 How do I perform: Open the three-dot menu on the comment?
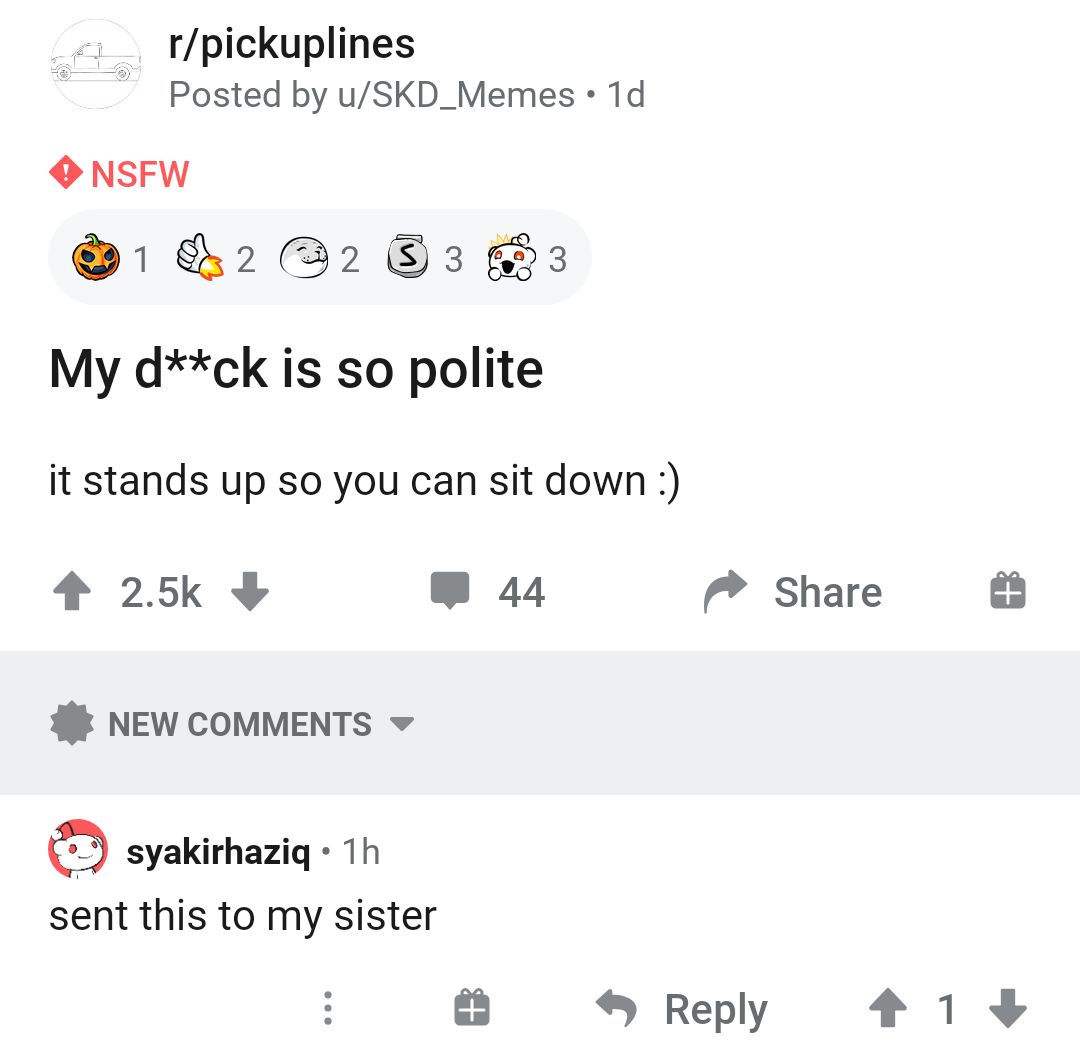327,1009
